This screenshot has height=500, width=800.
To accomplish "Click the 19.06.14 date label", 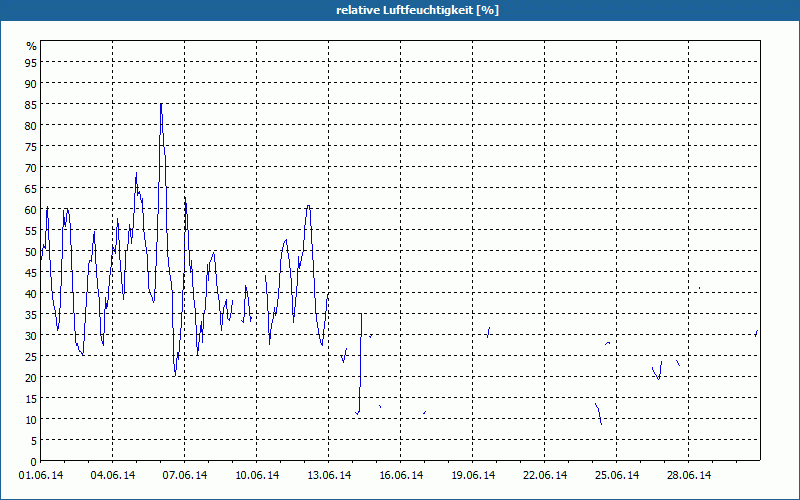I will [473, 475].
